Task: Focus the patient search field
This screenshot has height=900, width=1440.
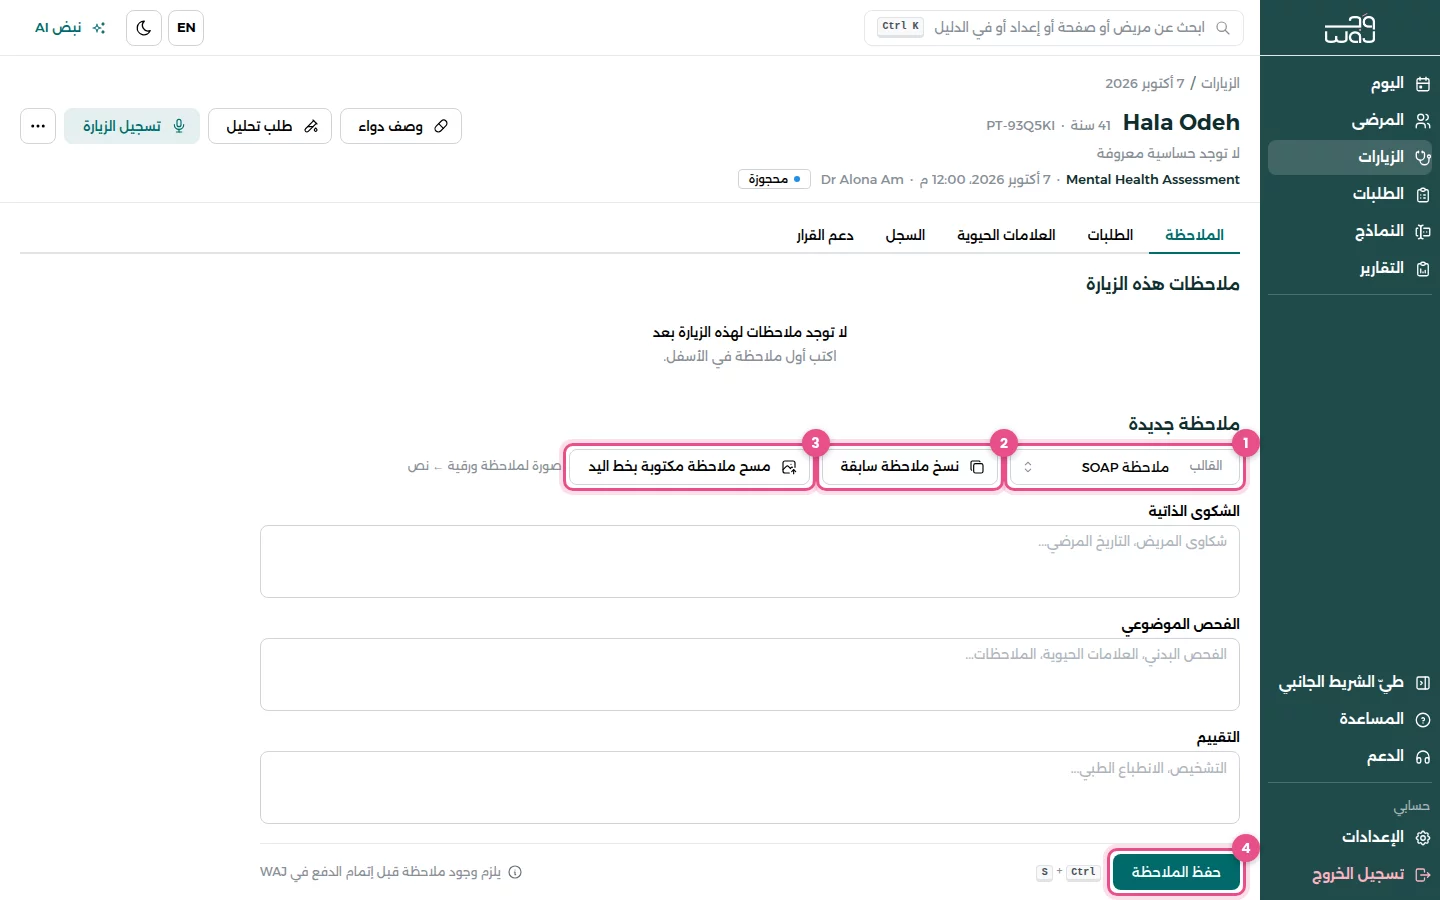Action: tap(1054, 28)
